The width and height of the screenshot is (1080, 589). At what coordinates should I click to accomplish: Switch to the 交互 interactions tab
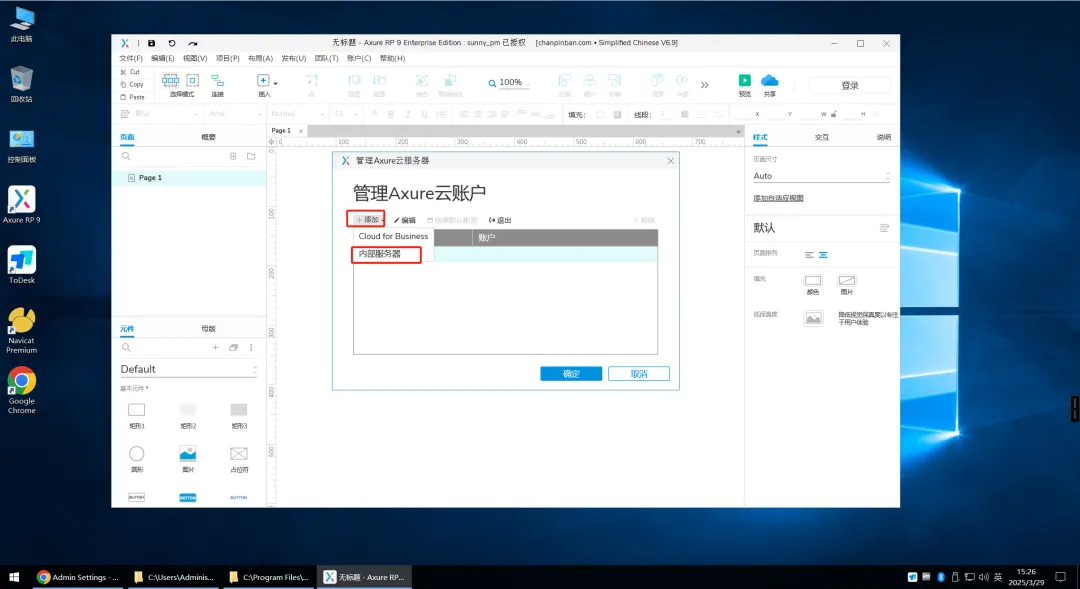click(822, 137)
